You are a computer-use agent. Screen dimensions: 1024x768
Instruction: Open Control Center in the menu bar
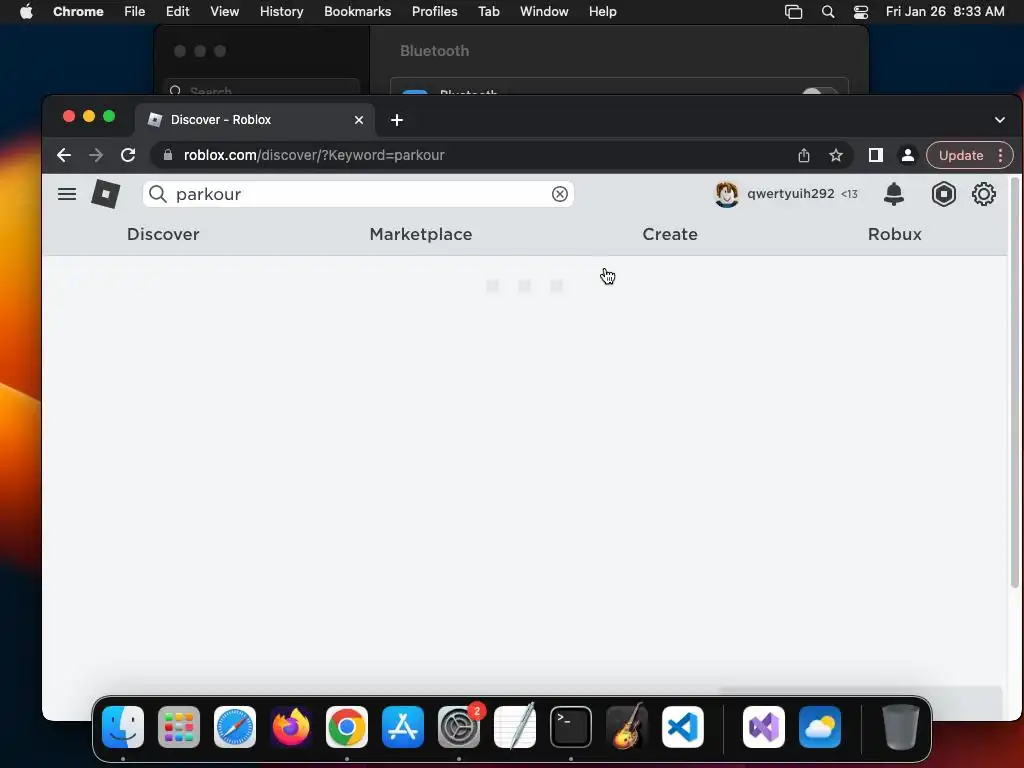pyautogui.click(x=861, y=12)
